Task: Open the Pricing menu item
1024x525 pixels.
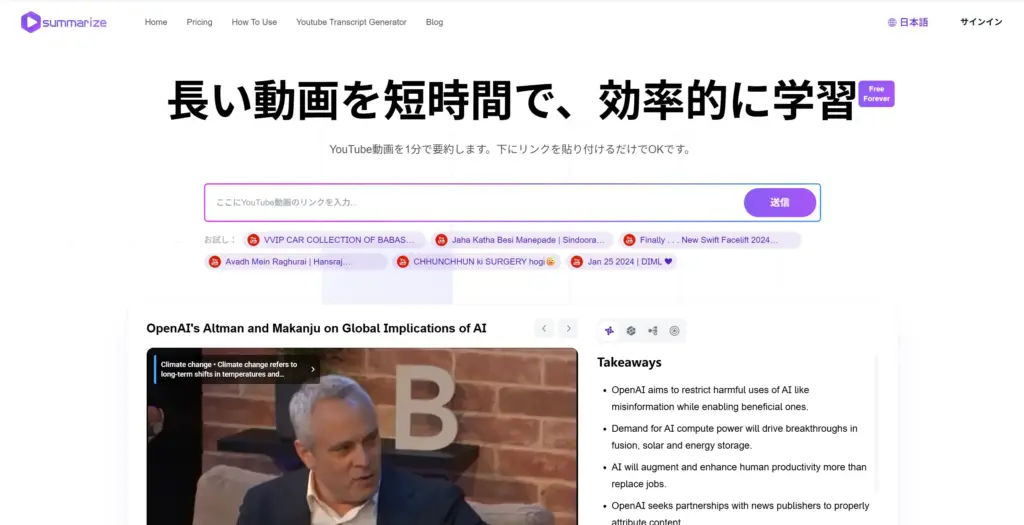Action: (199, 22)
